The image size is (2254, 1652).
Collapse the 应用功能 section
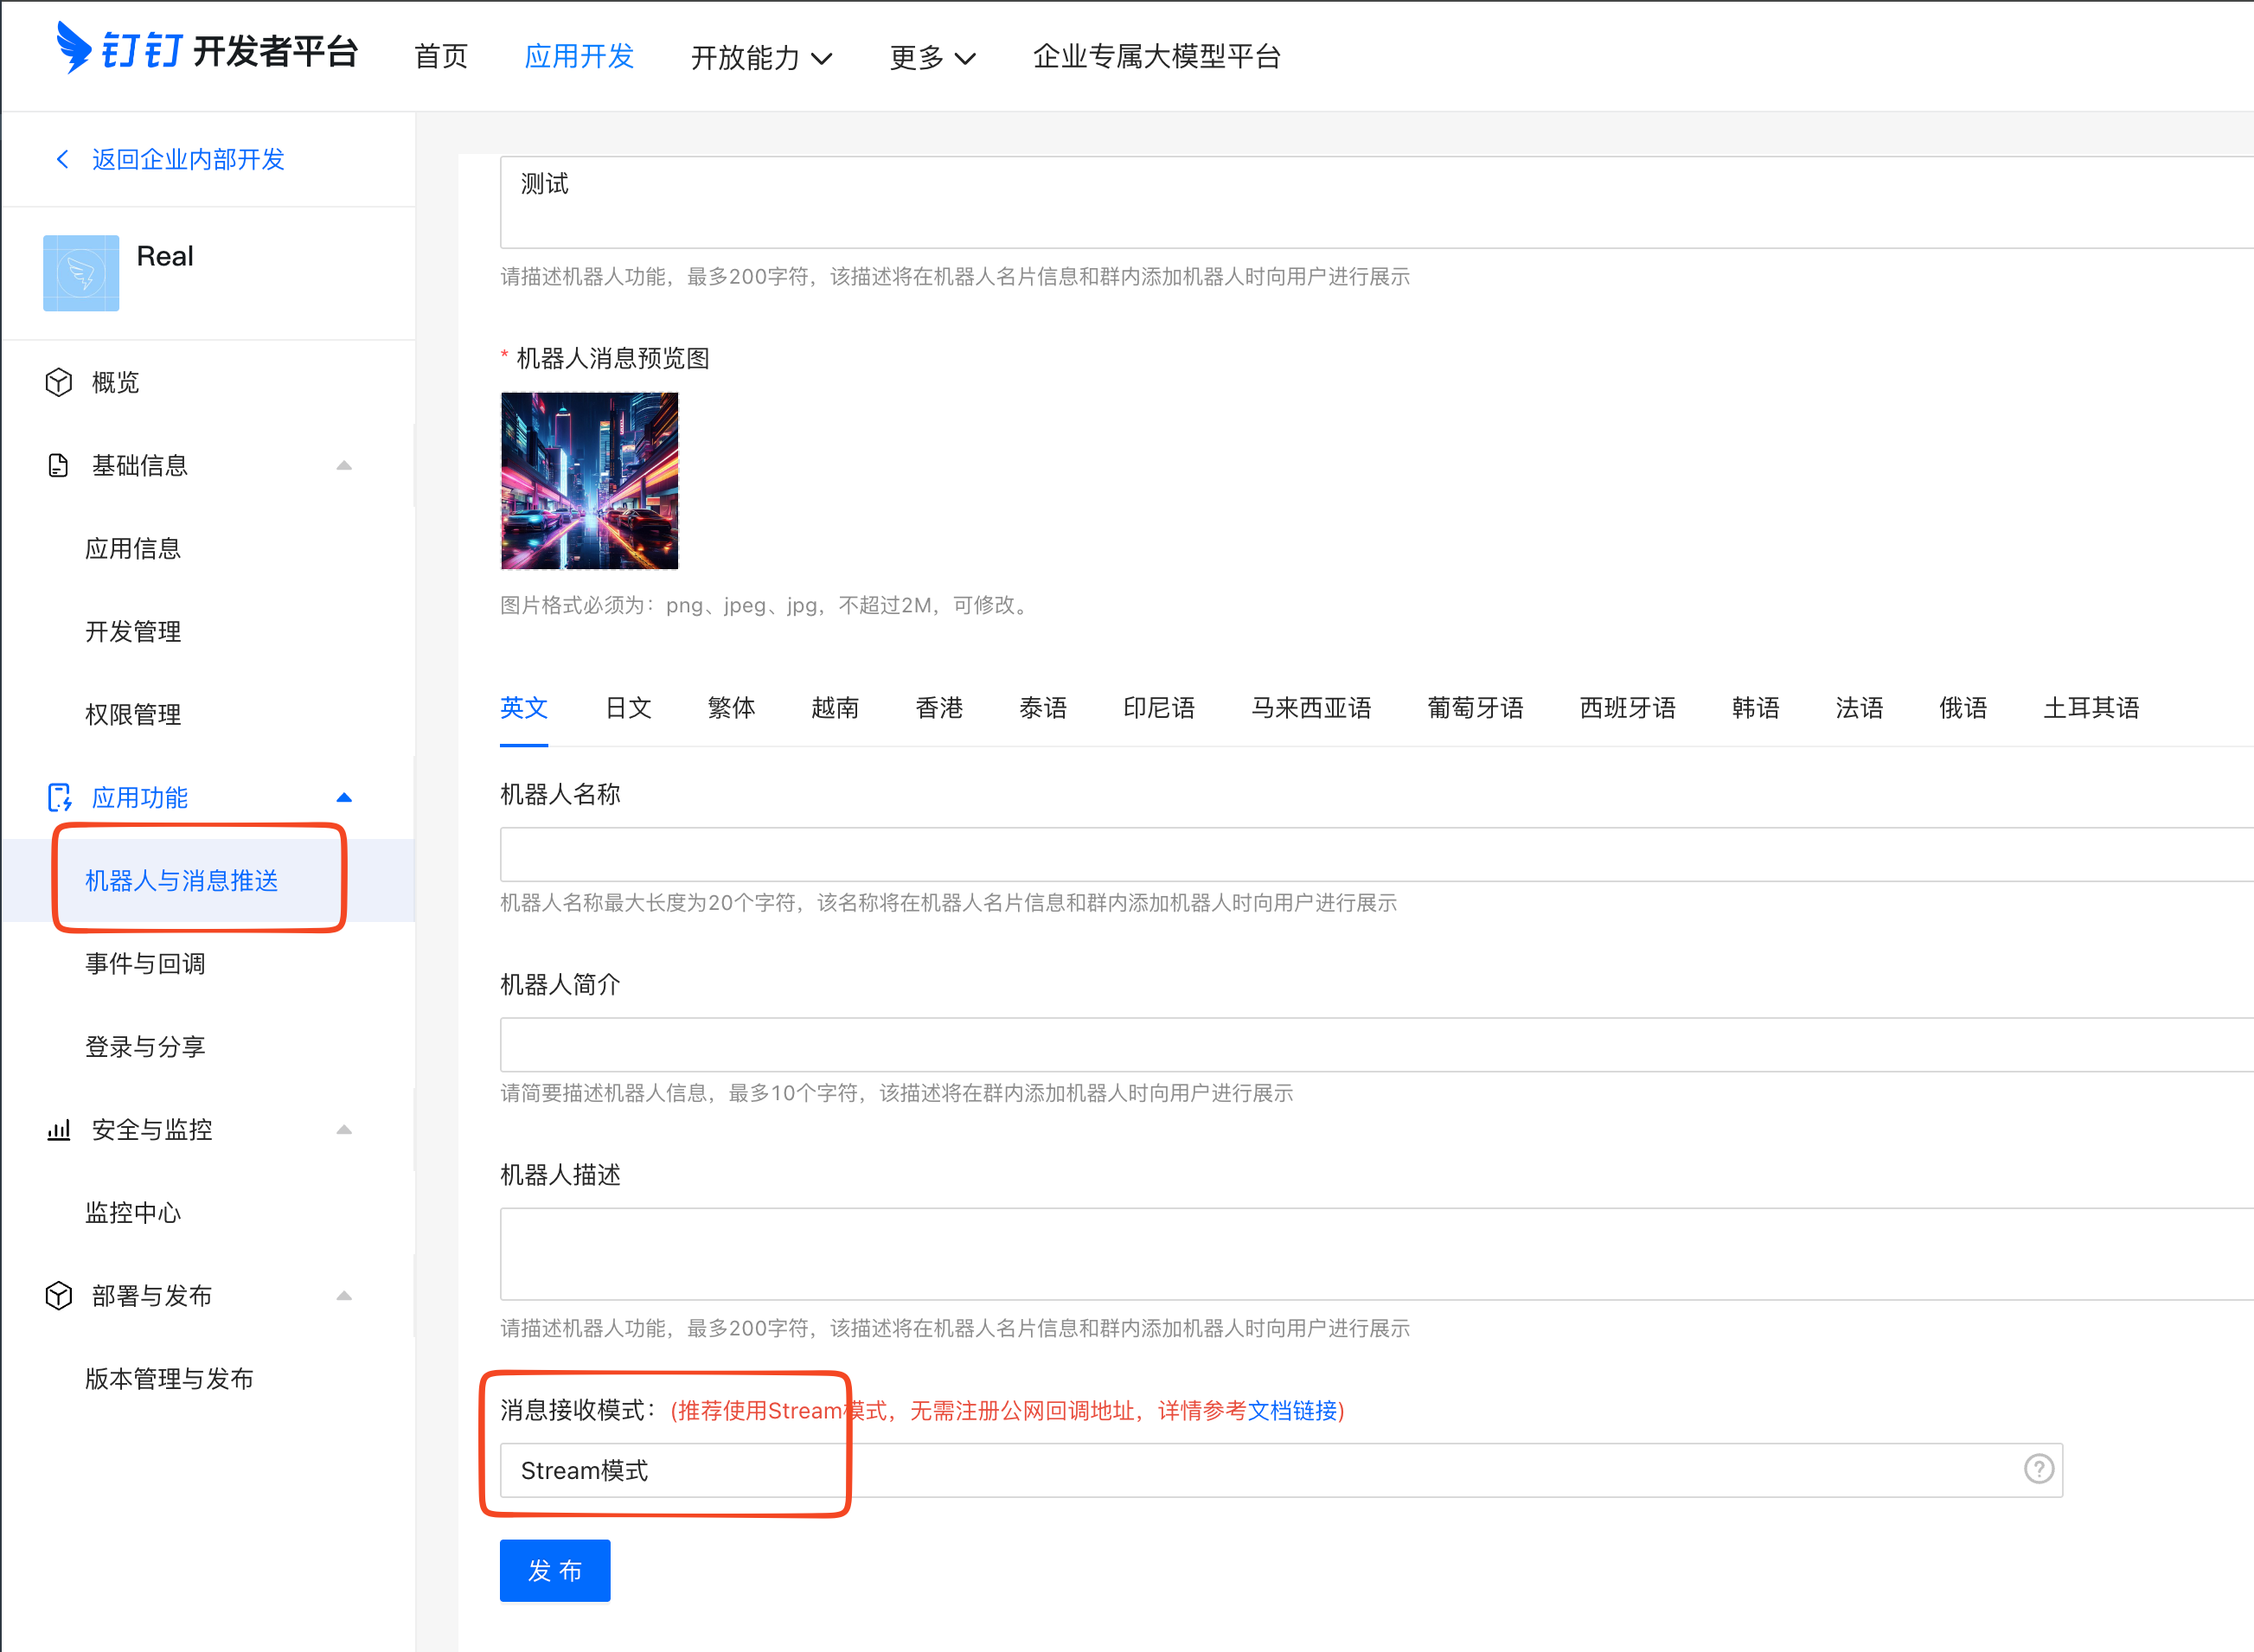pyautogui.click(x=345, y=797)
